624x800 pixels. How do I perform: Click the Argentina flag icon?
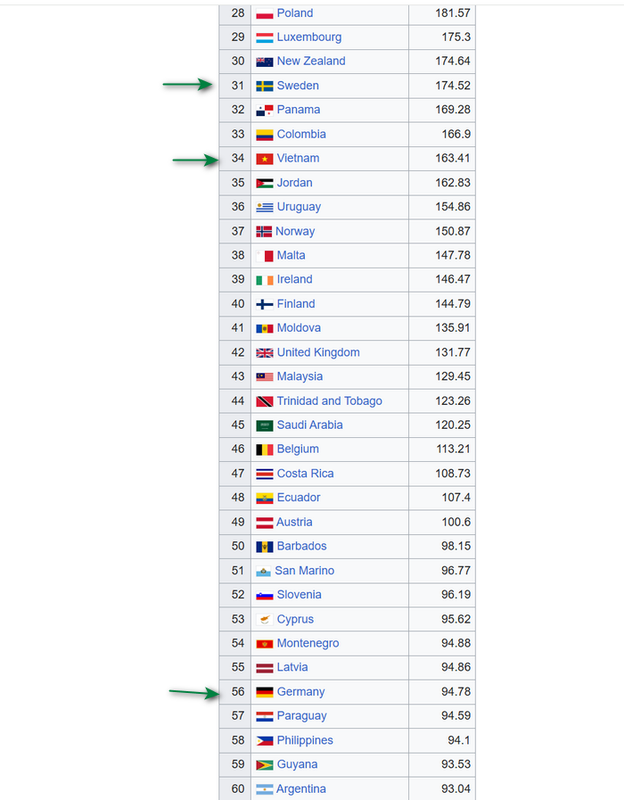pyautogui.click(x=264, y=789)
